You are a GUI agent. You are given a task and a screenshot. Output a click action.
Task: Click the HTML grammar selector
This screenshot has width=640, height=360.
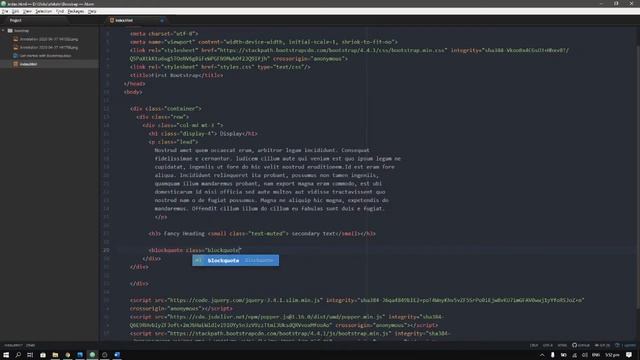(x=562, y=345)
